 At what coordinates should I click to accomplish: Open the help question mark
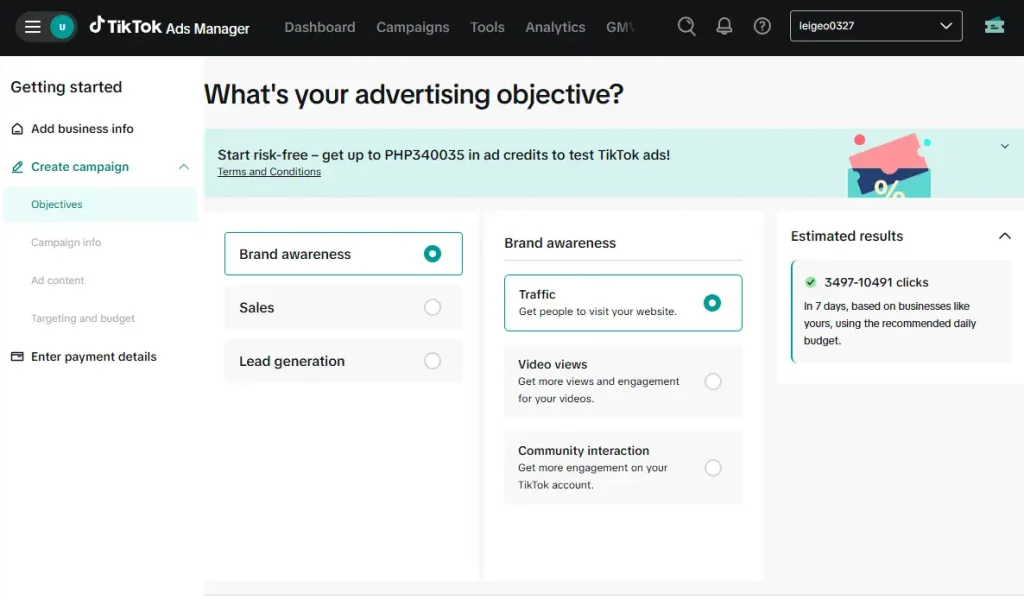[761, 26]
